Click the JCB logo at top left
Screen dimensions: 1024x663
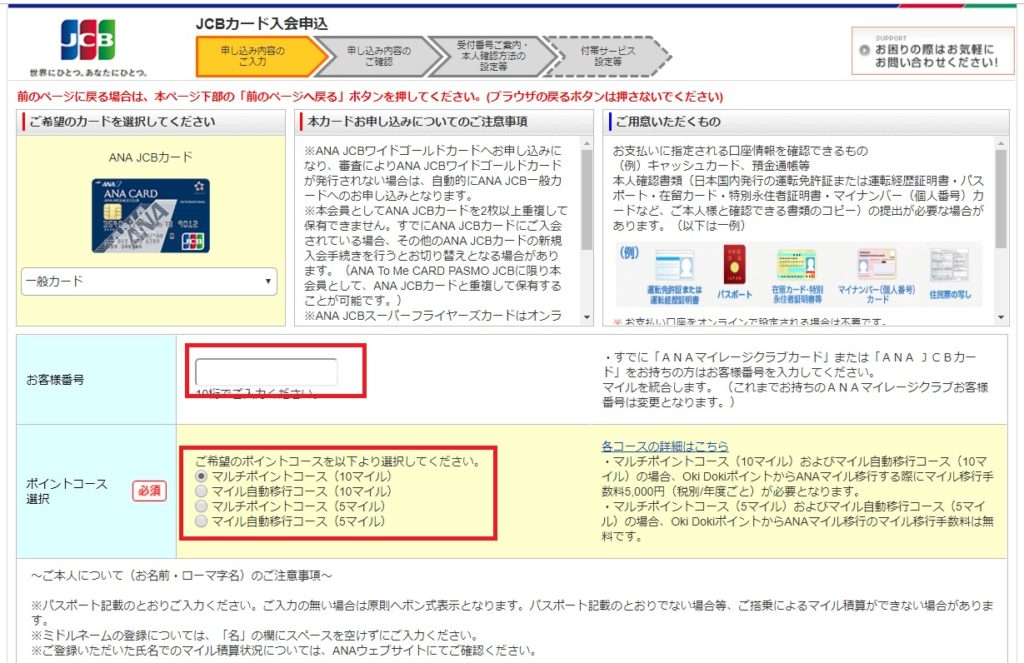click(88, 40)
